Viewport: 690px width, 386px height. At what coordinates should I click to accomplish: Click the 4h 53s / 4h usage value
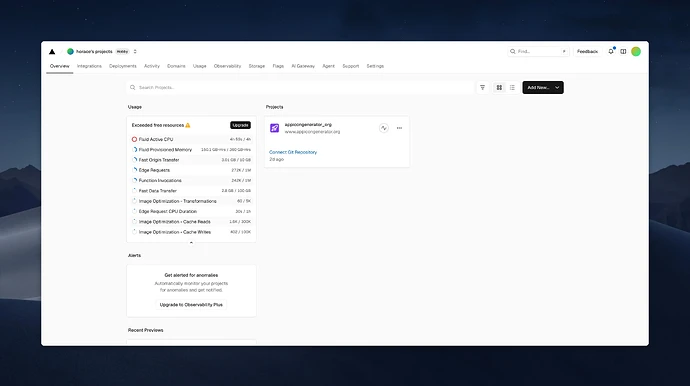[x=240, y=139]
